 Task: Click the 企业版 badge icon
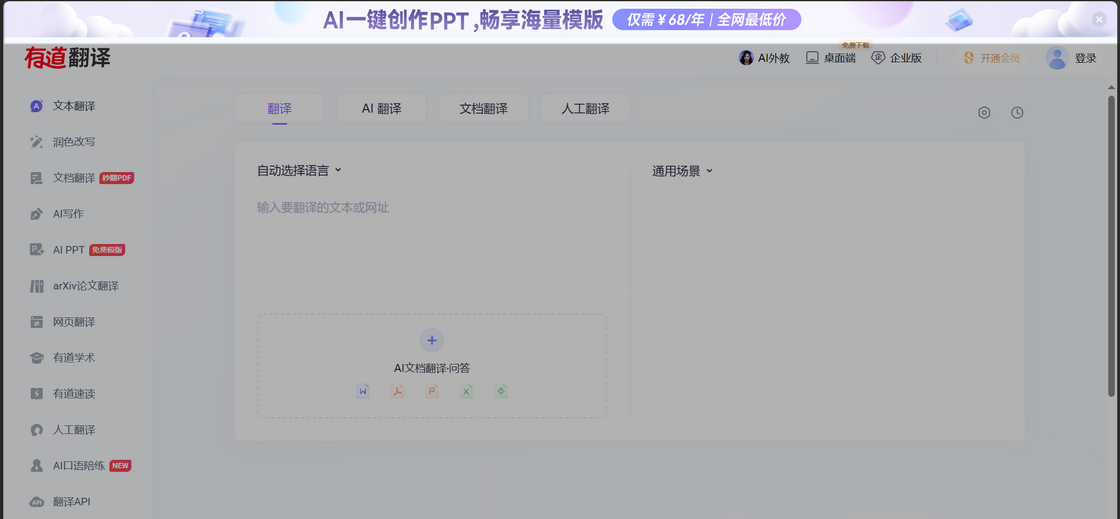(x=879, y=58)
